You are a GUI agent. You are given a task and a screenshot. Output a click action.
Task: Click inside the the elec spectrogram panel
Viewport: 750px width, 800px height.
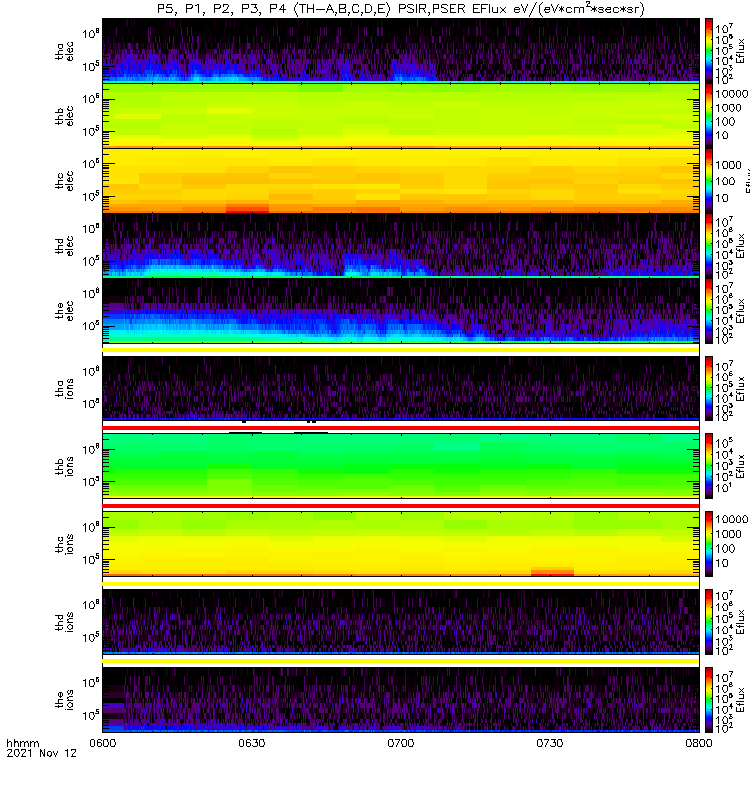coord(401,311)
